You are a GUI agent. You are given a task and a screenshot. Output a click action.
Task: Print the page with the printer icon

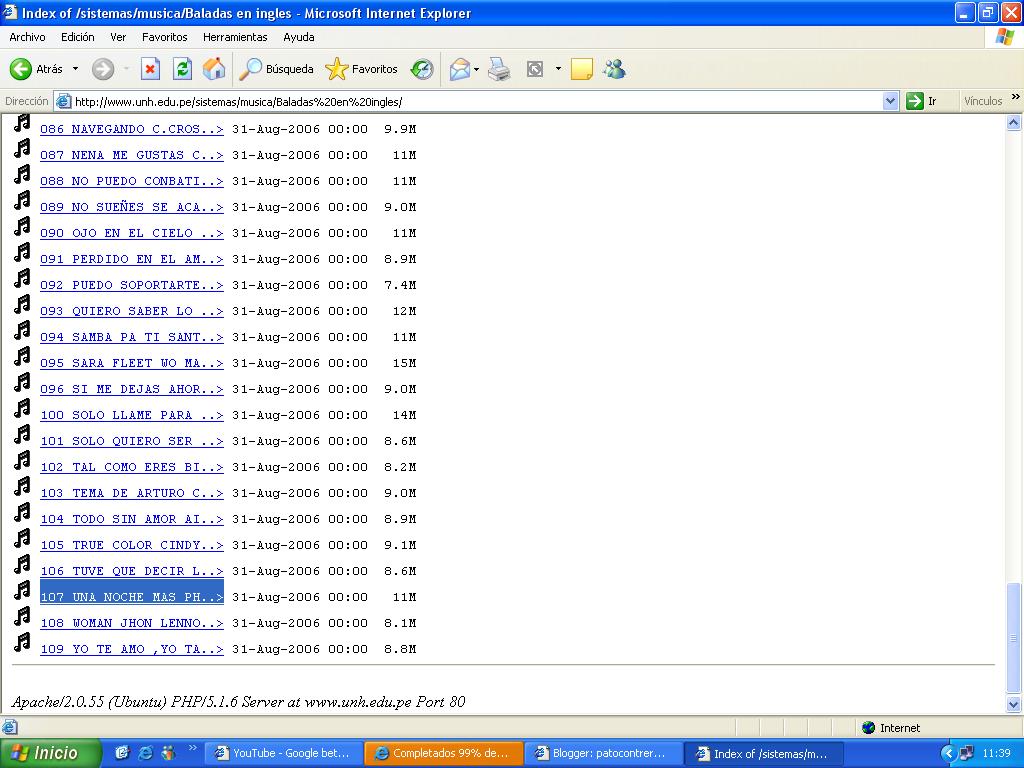point(500,69)
